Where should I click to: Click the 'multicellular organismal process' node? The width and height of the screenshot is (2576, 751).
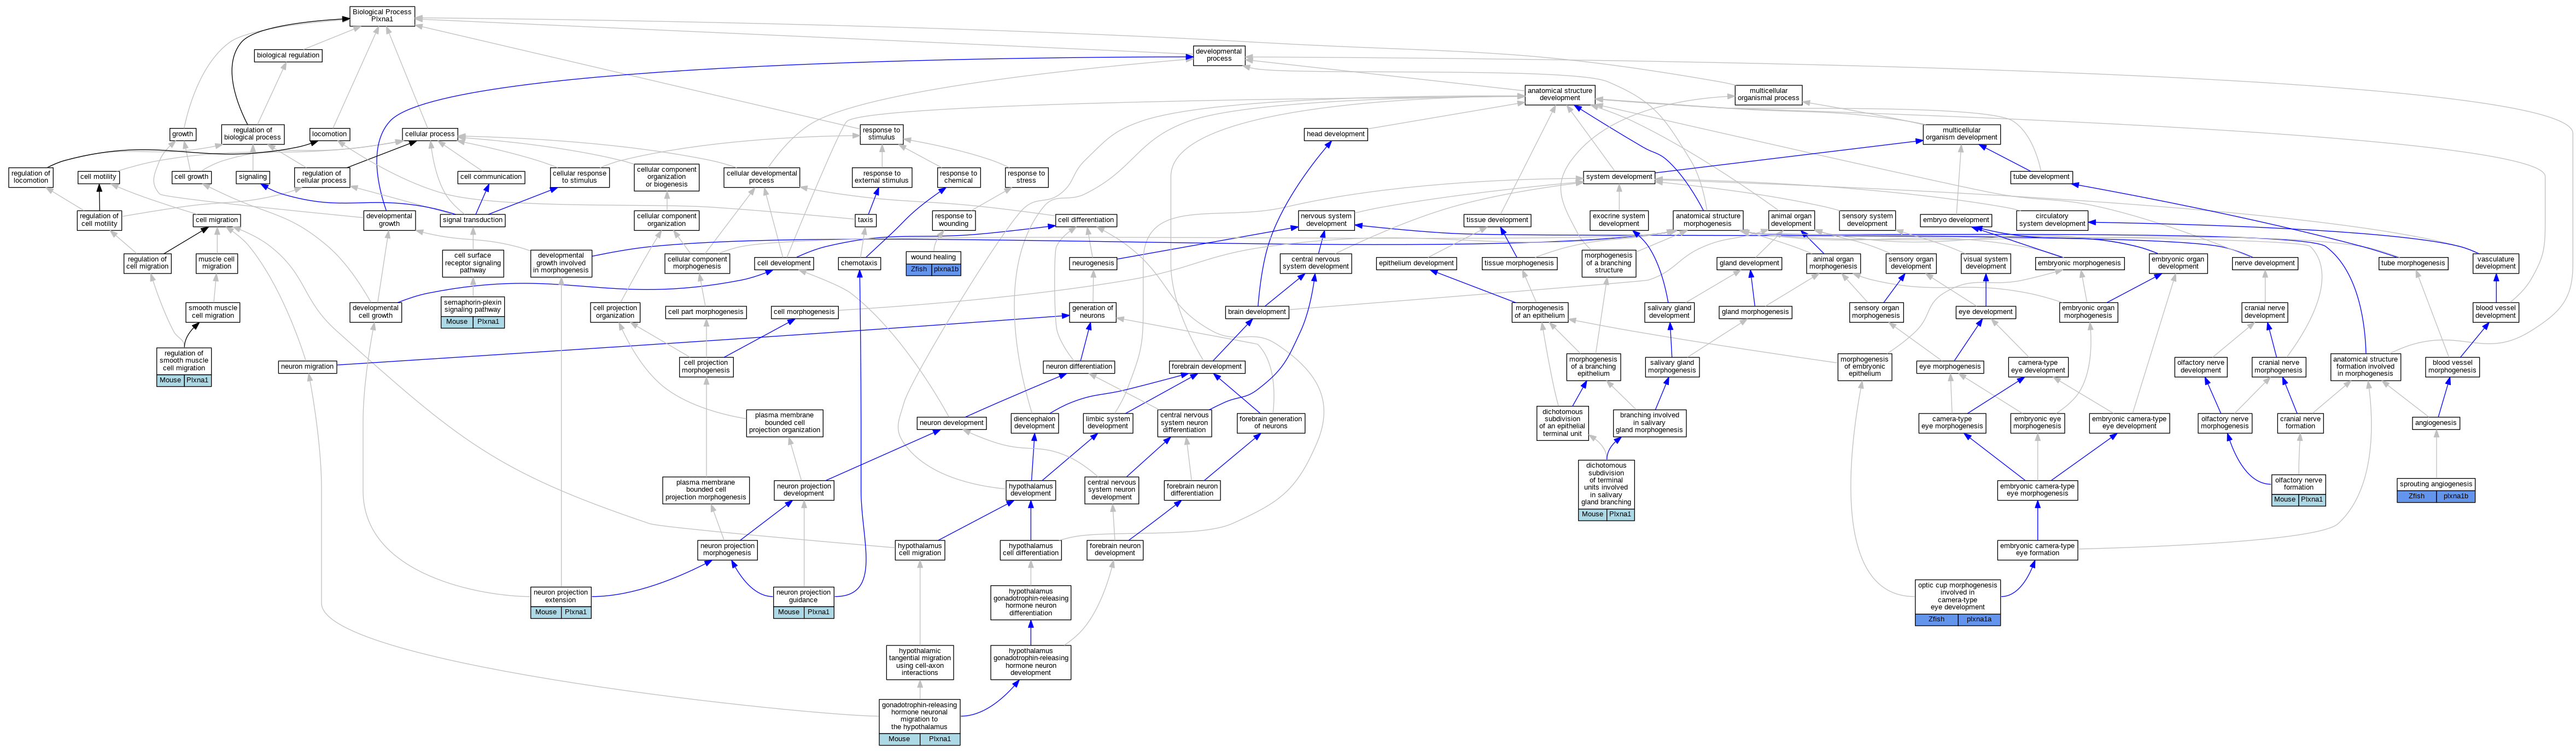pyautogui.click(x=1768, y=95)
